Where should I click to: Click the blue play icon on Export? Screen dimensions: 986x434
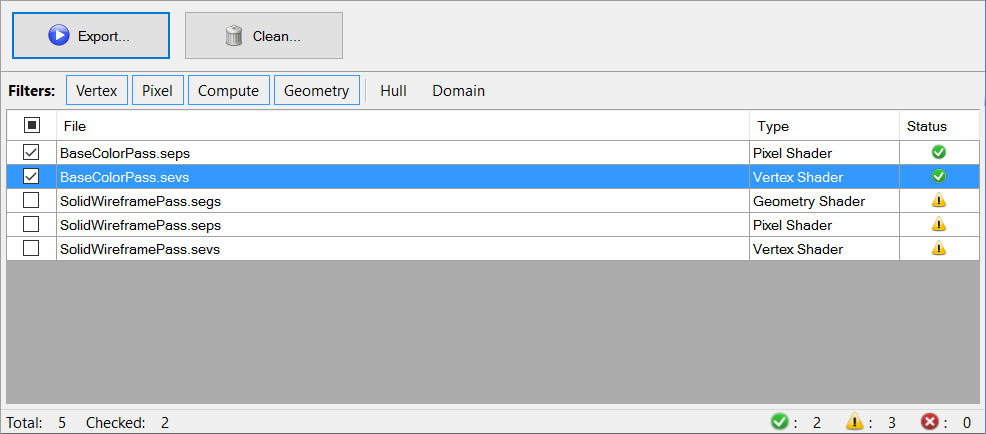[x=58, y=35]
